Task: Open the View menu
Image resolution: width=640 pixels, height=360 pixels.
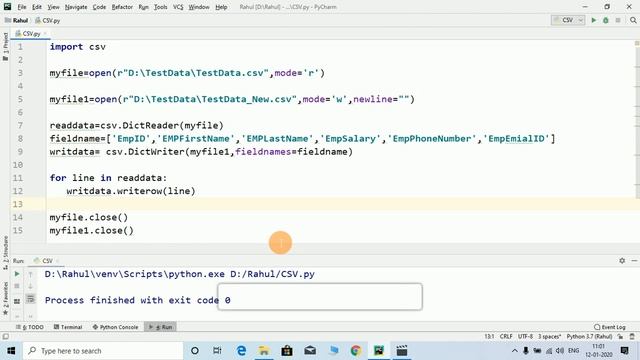Action: pos(53,7)
